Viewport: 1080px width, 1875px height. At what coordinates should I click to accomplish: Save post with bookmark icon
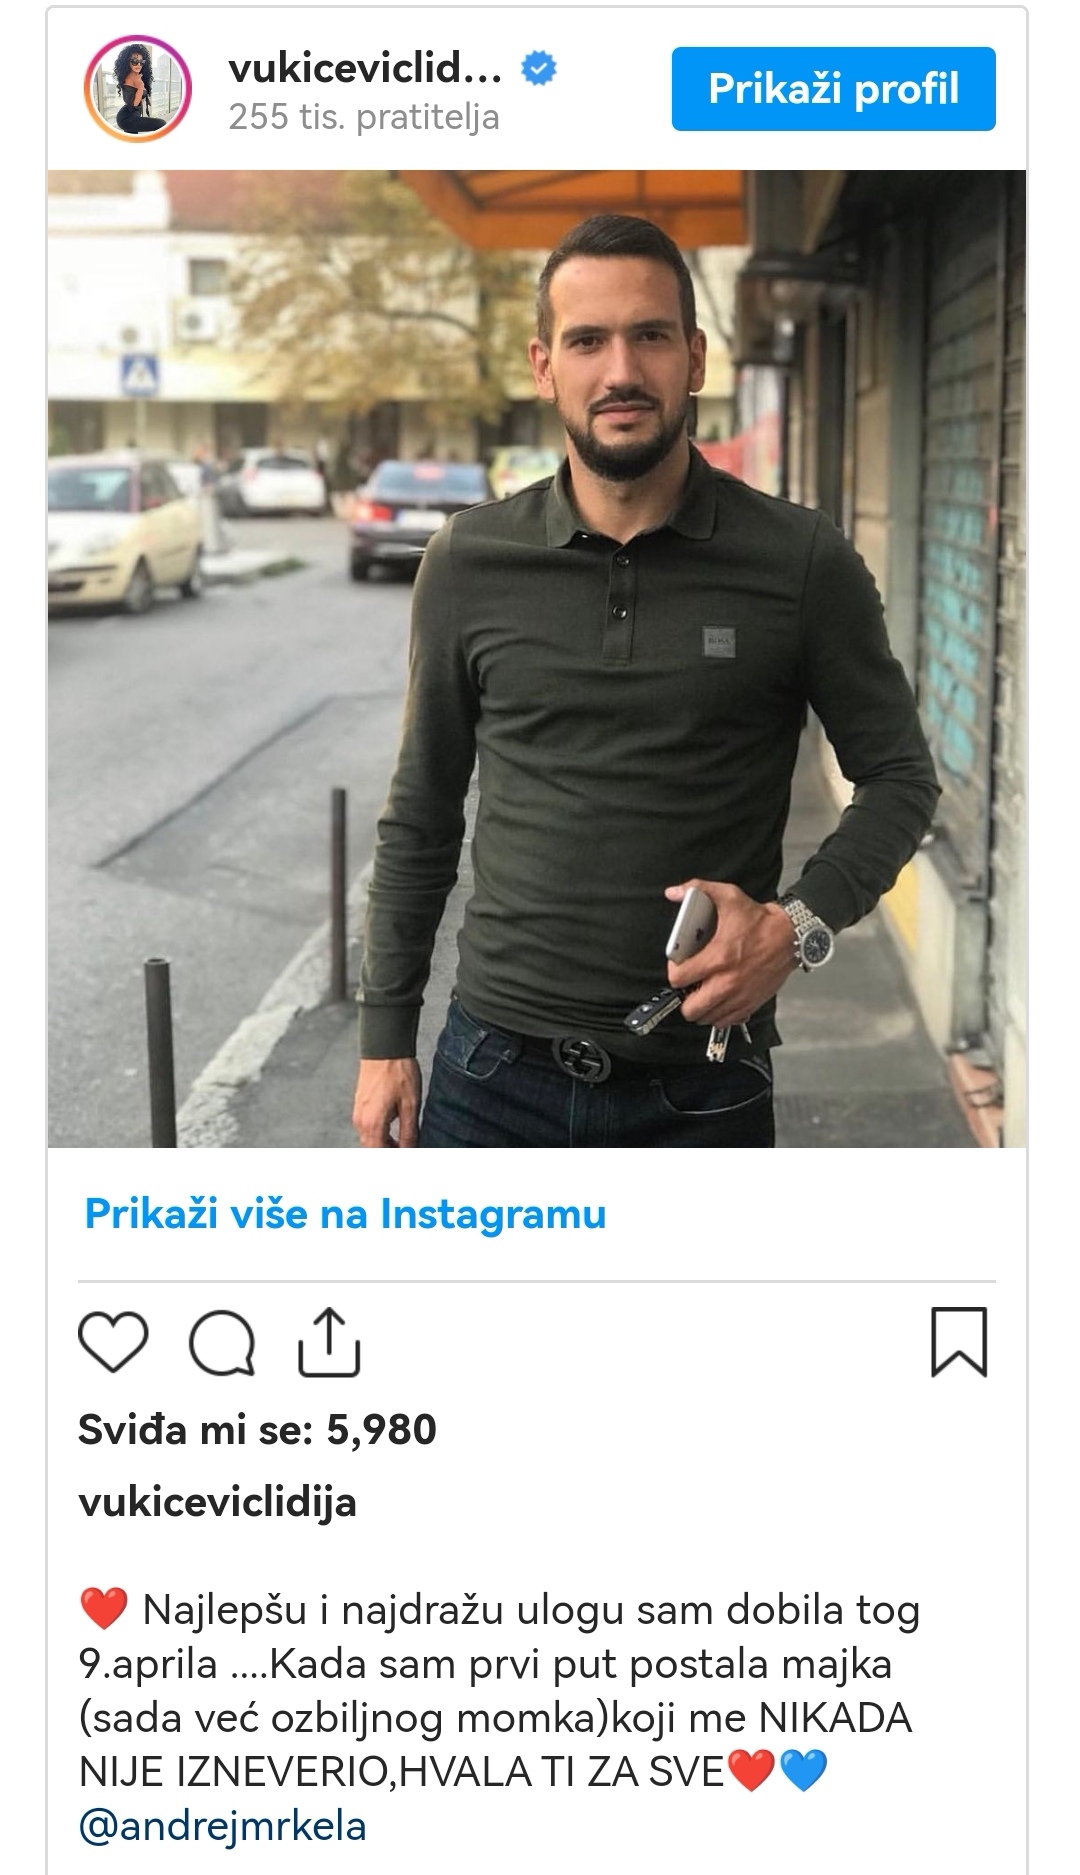[959, 1342]
